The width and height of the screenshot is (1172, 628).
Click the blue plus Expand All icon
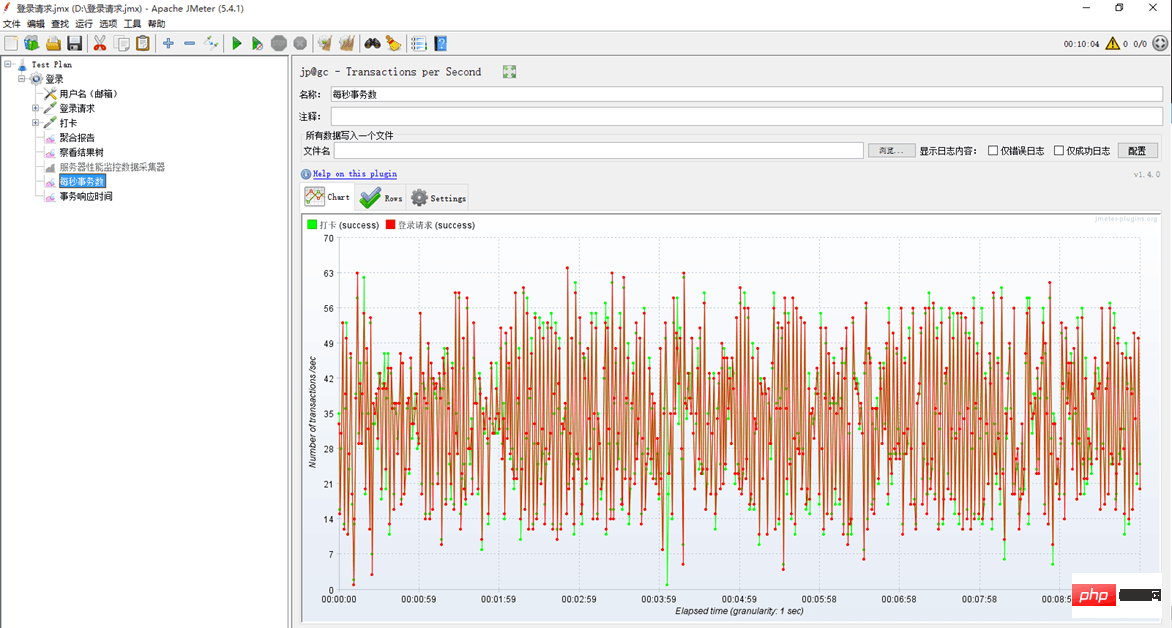point(168,43)
